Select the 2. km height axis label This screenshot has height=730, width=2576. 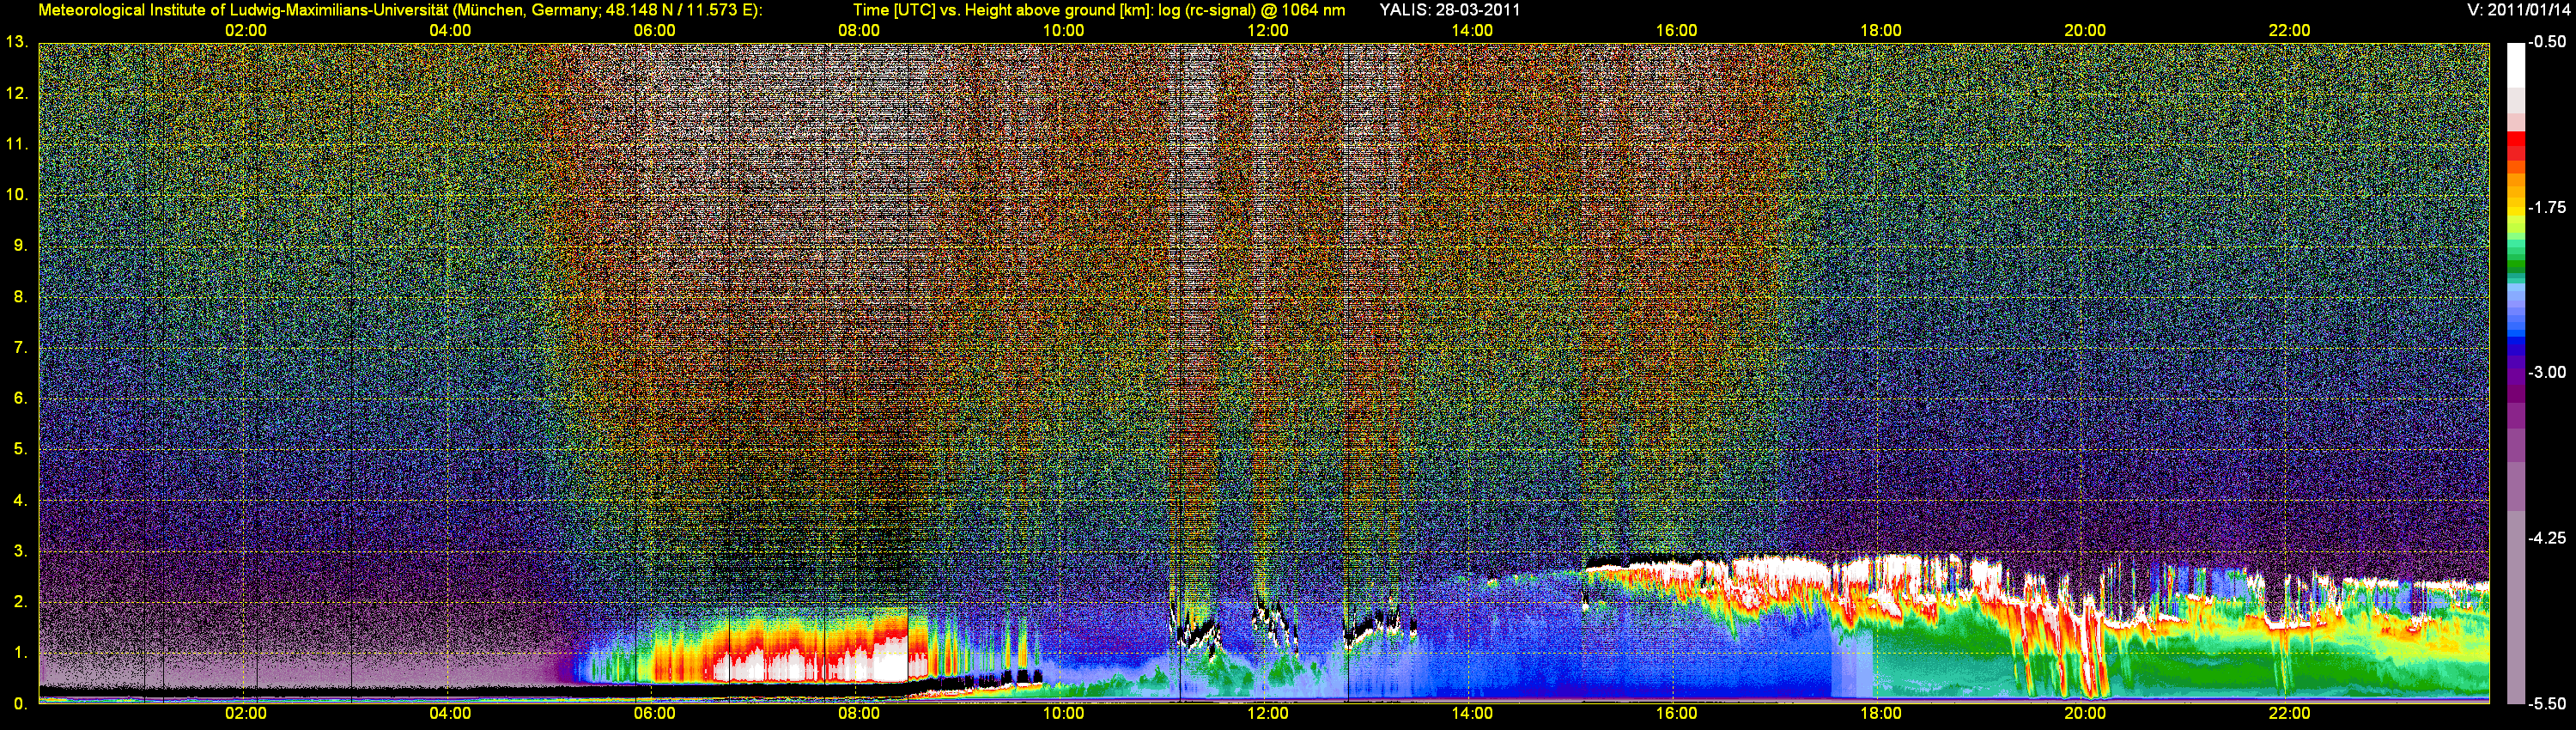[21, 602]
